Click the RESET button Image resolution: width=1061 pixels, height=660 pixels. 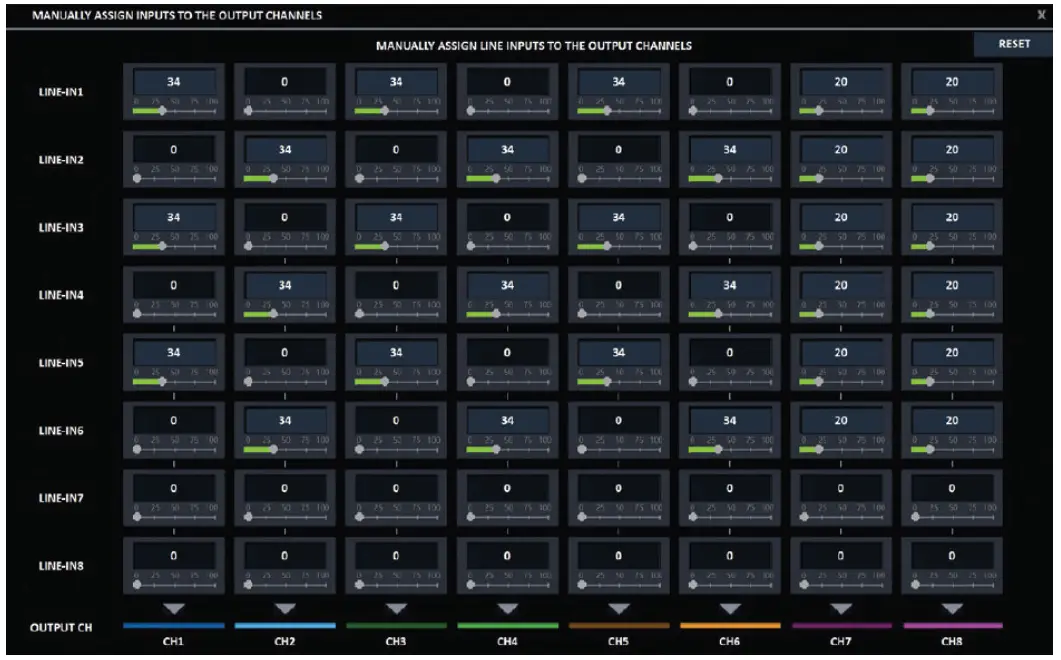[x=1014, y=44]
